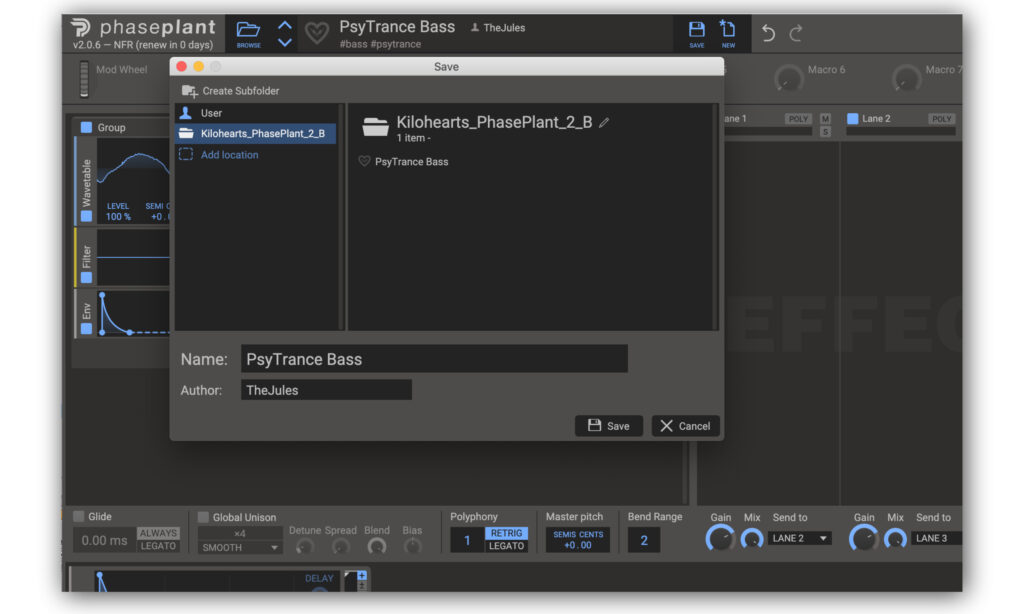Create a new preset with the New icon
Screen dimensions: 1024x614
(x=728, y=33)
